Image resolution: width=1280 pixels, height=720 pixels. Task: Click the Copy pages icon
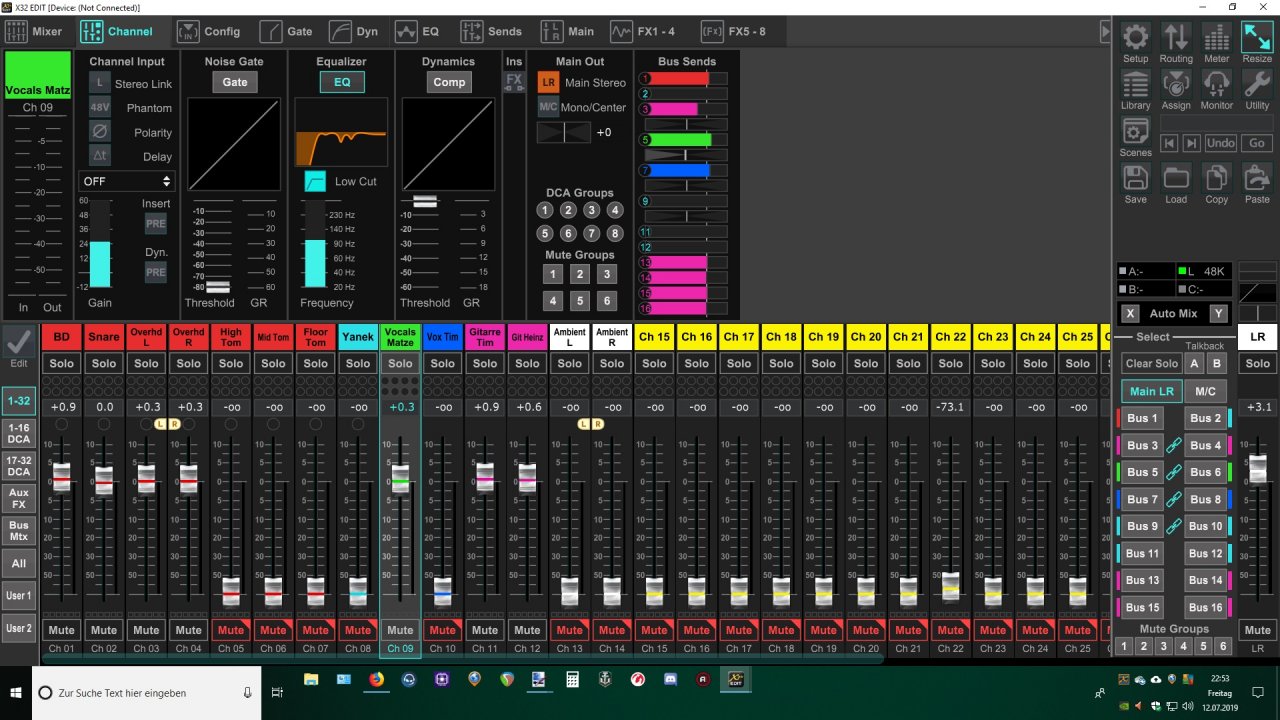(x=1217, y=179)
